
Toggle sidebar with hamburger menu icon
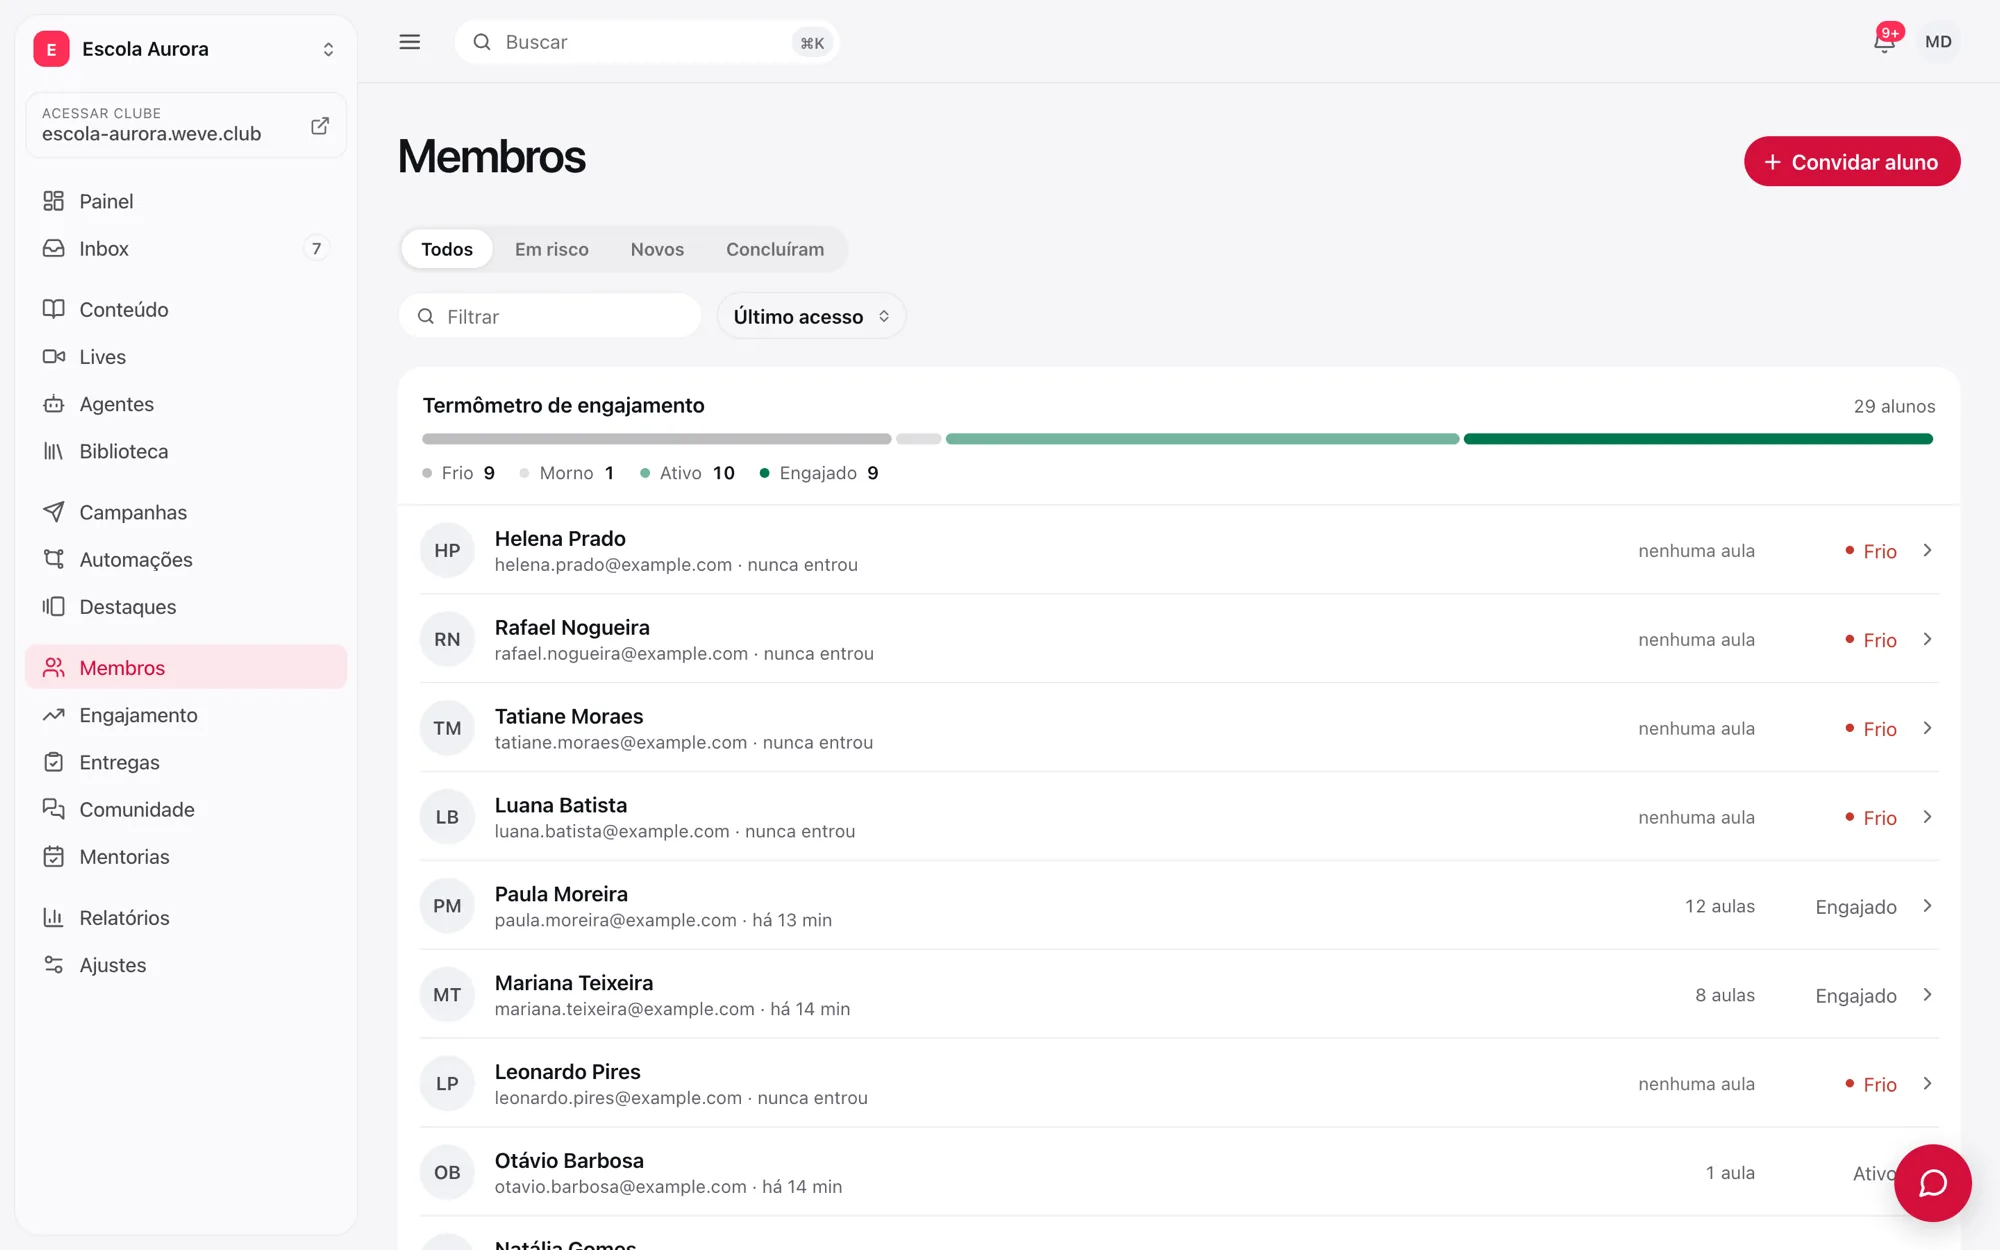pos(410,42)
